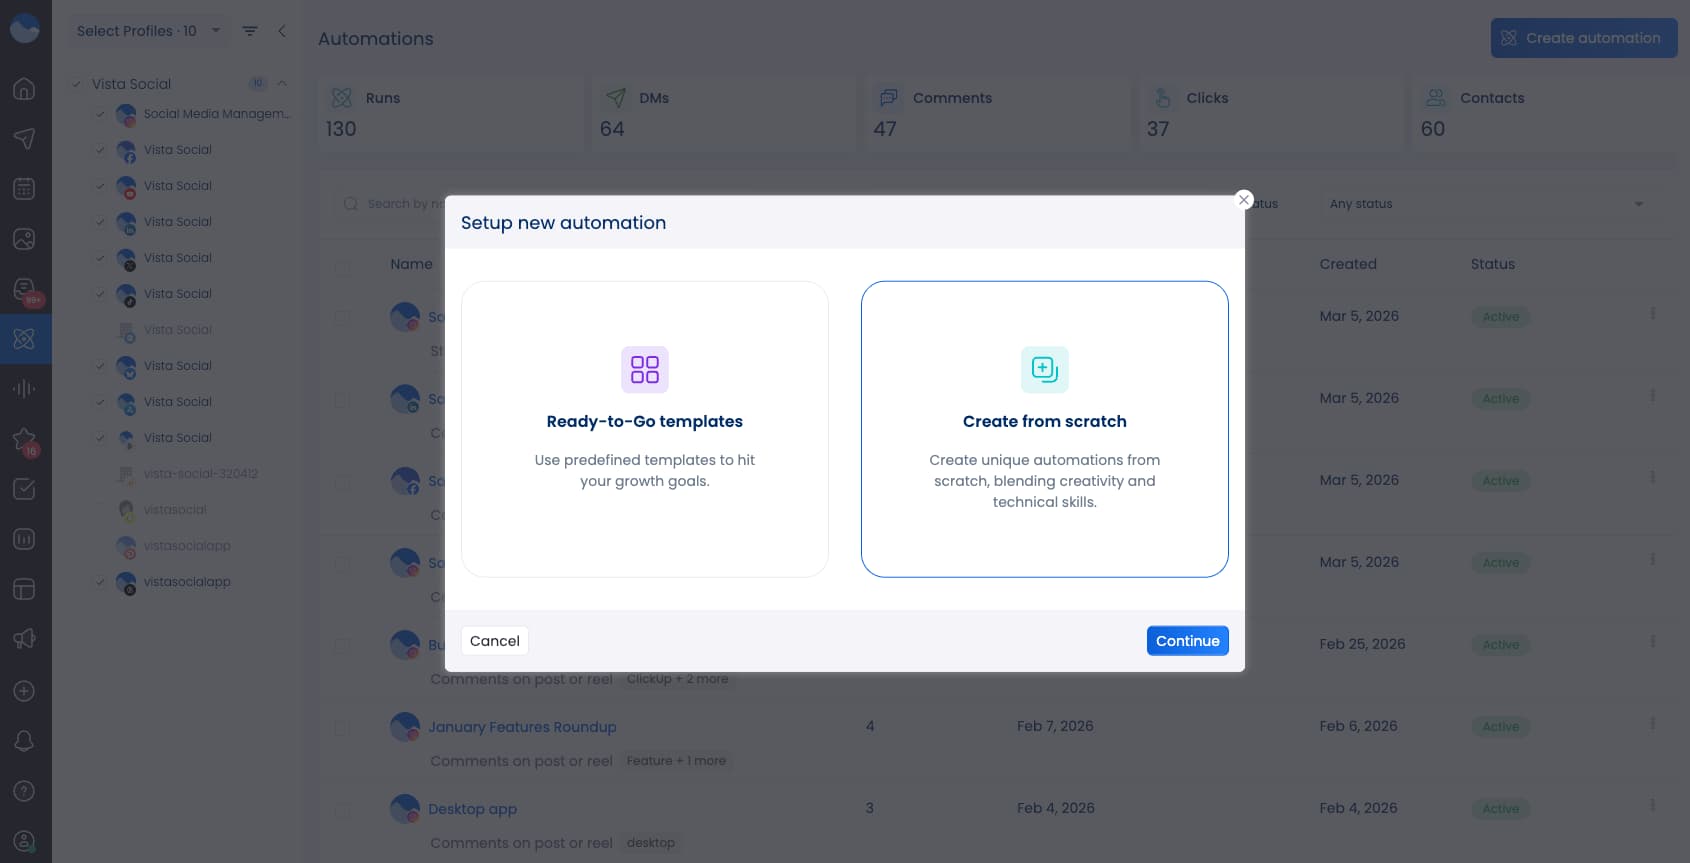This screenshot has height=863, width=1690.
Task: Close the Setup new automation dialog
Action: (x=1244, y=199)
